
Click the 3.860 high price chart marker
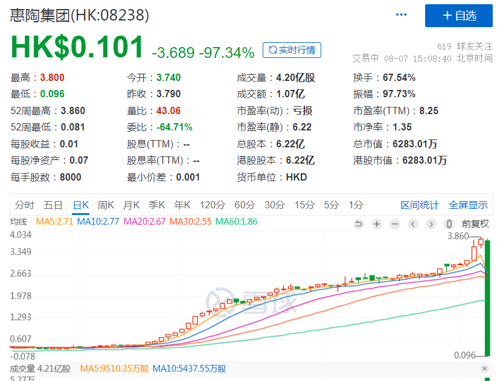(x=458, y=236)
